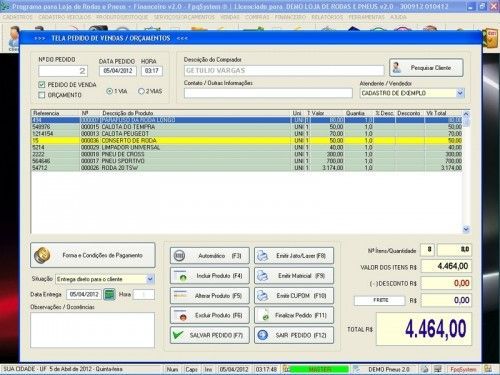Click Incluir Produto (F4) button
Screen dimensions: 500x375
[210, 276]
